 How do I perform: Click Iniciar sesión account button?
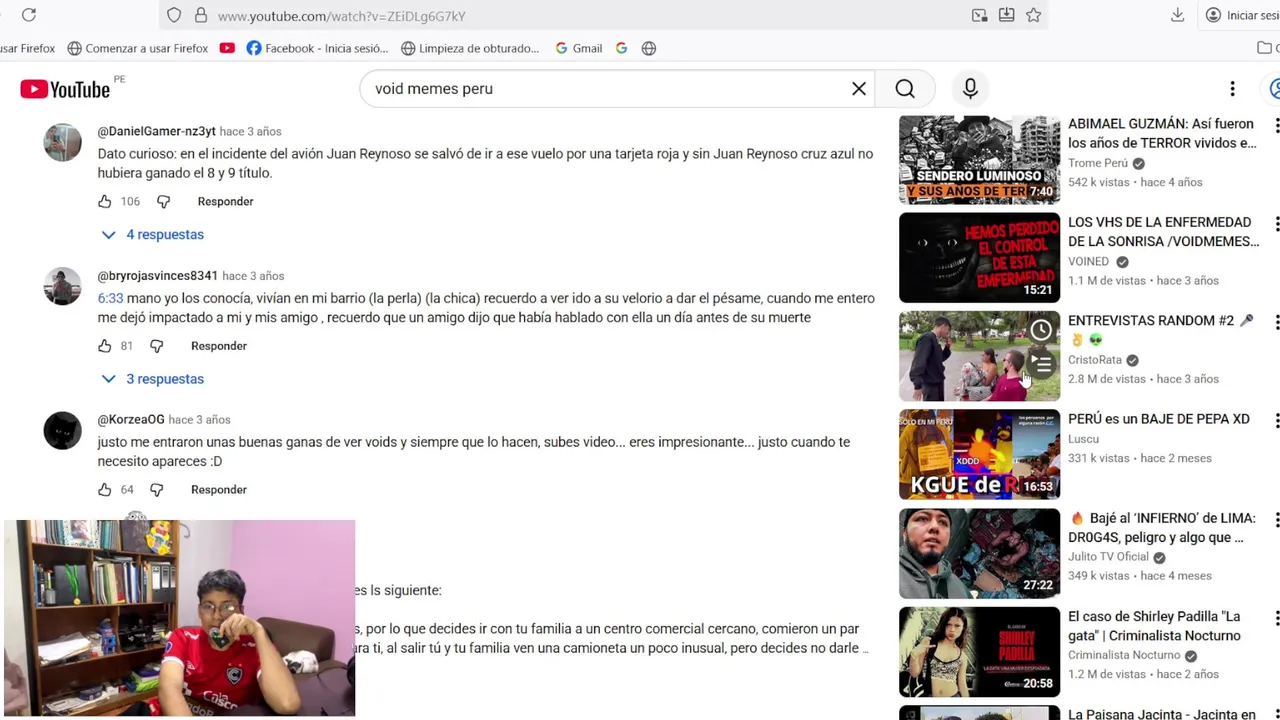pyautogui.click(x=1242, y=15)
